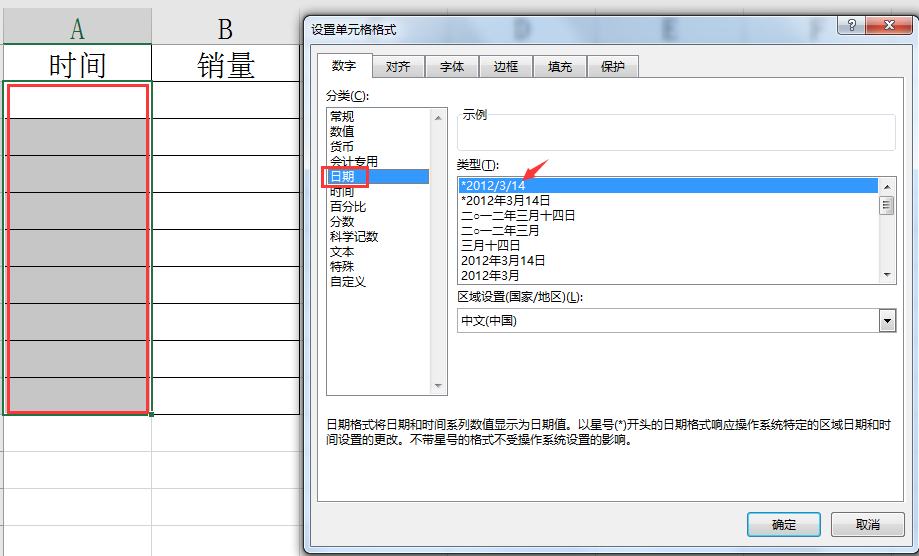Open the 填充 tab
Screen dimensions: 919x556
pyautogui.click(x=560, y=67)
